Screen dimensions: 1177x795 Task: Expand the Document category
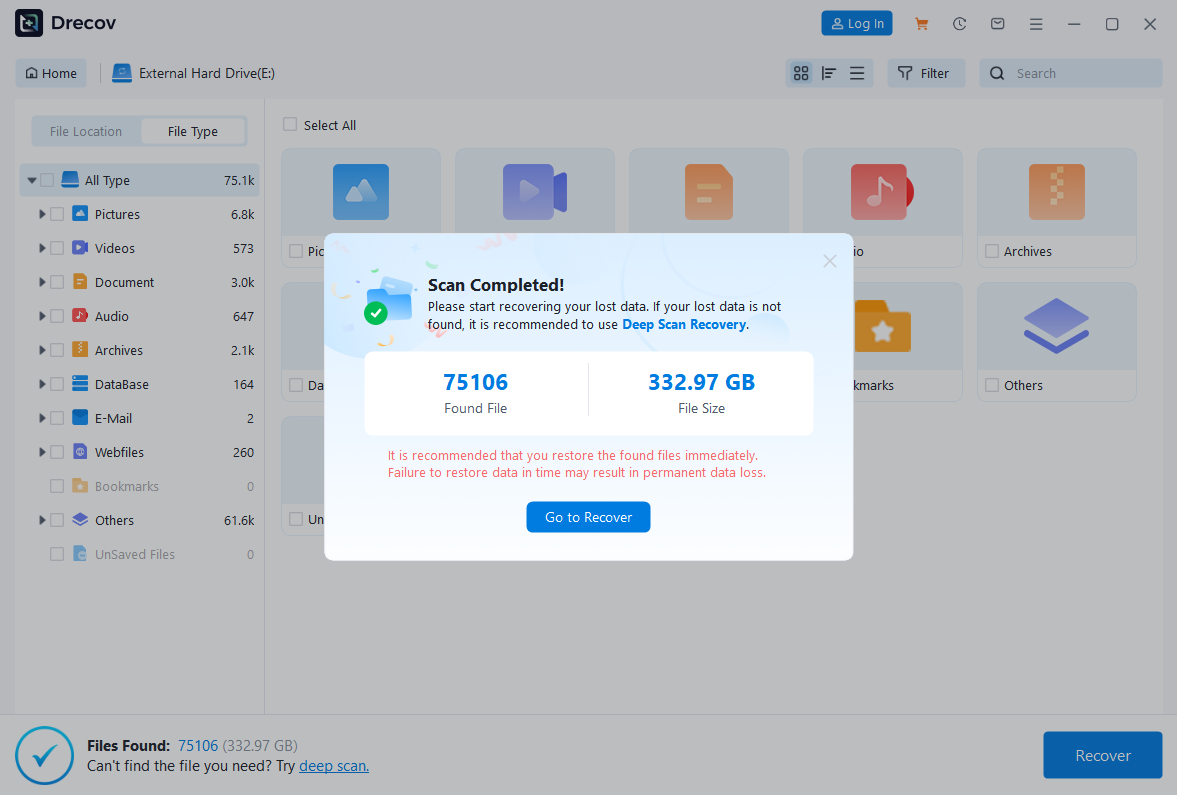[41, 281]
